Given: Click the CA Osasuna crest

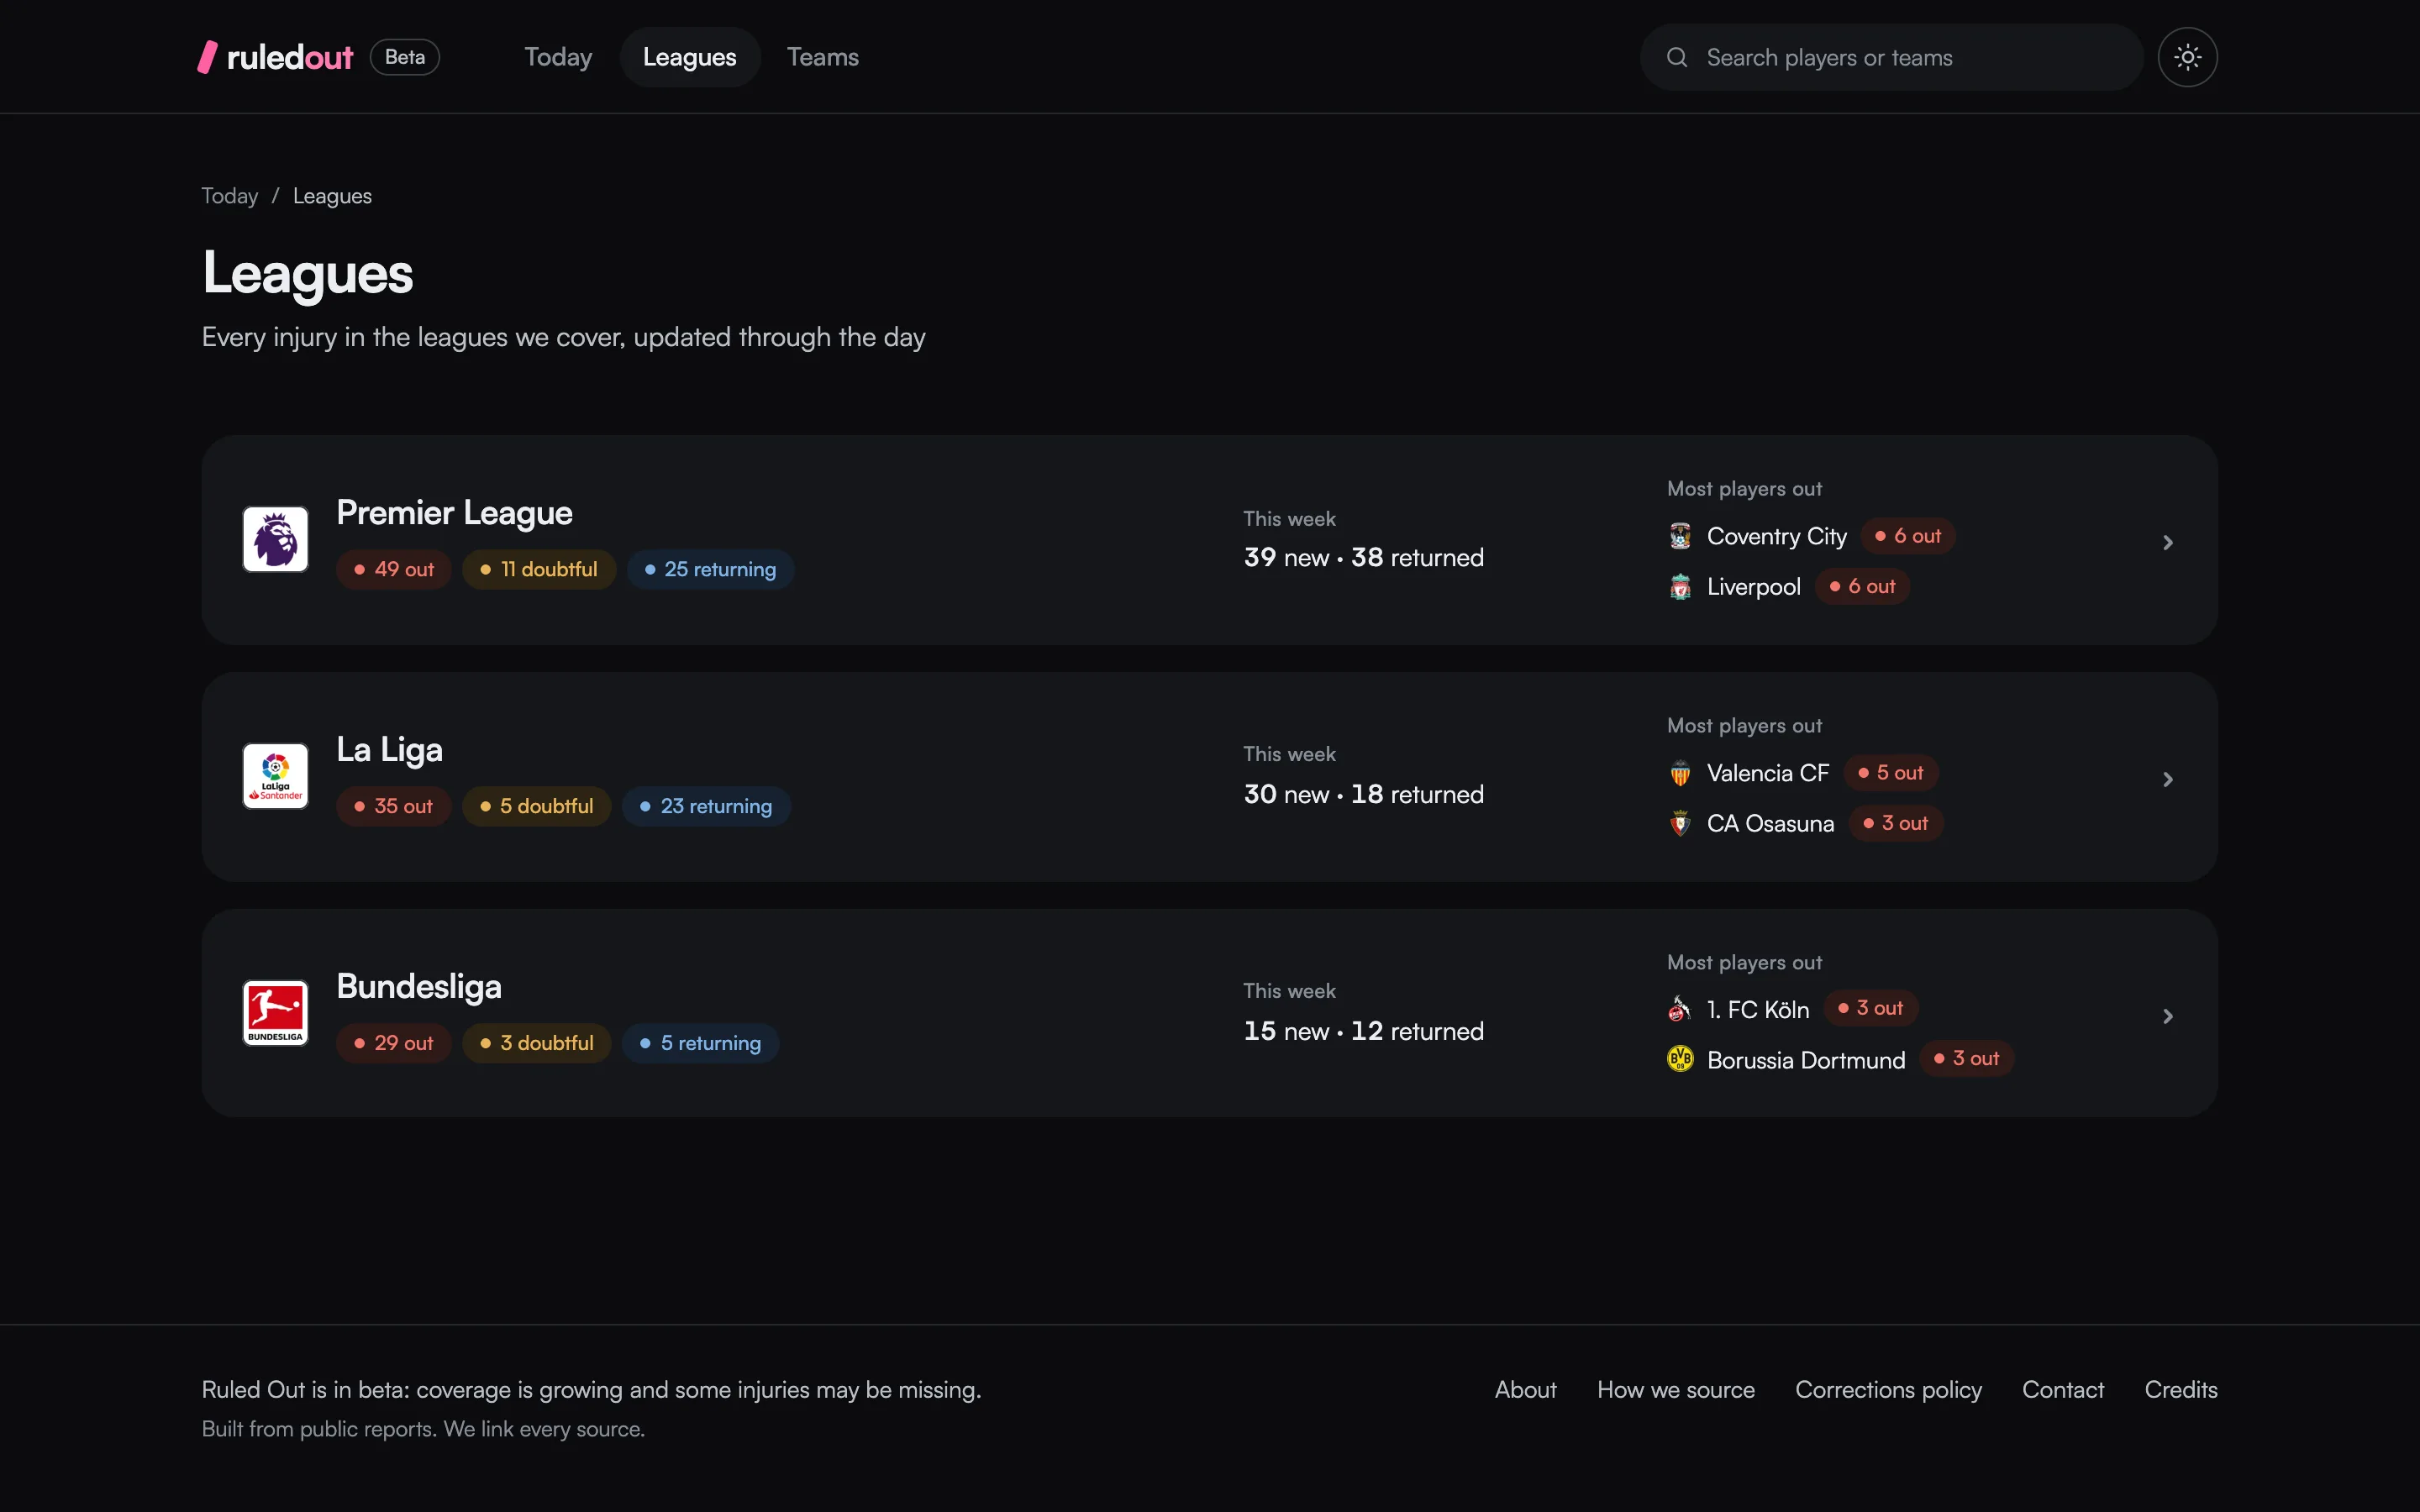Looking at the screenshot, I should click(x=1680, y=824).
